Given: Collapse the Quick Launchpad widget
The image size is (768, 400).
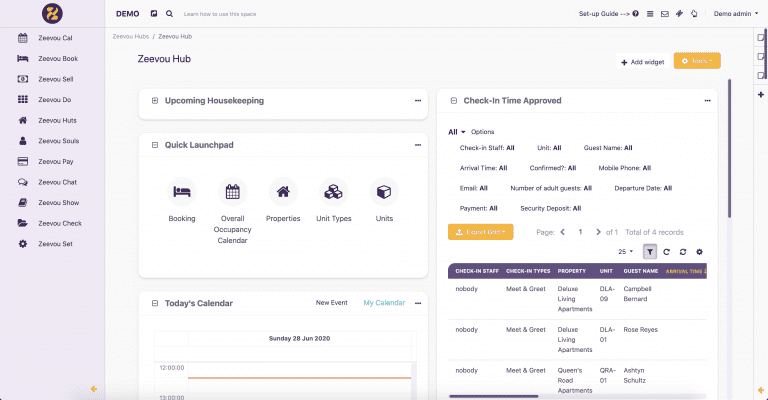Looking at the screenshot, I should pos(155,145).
